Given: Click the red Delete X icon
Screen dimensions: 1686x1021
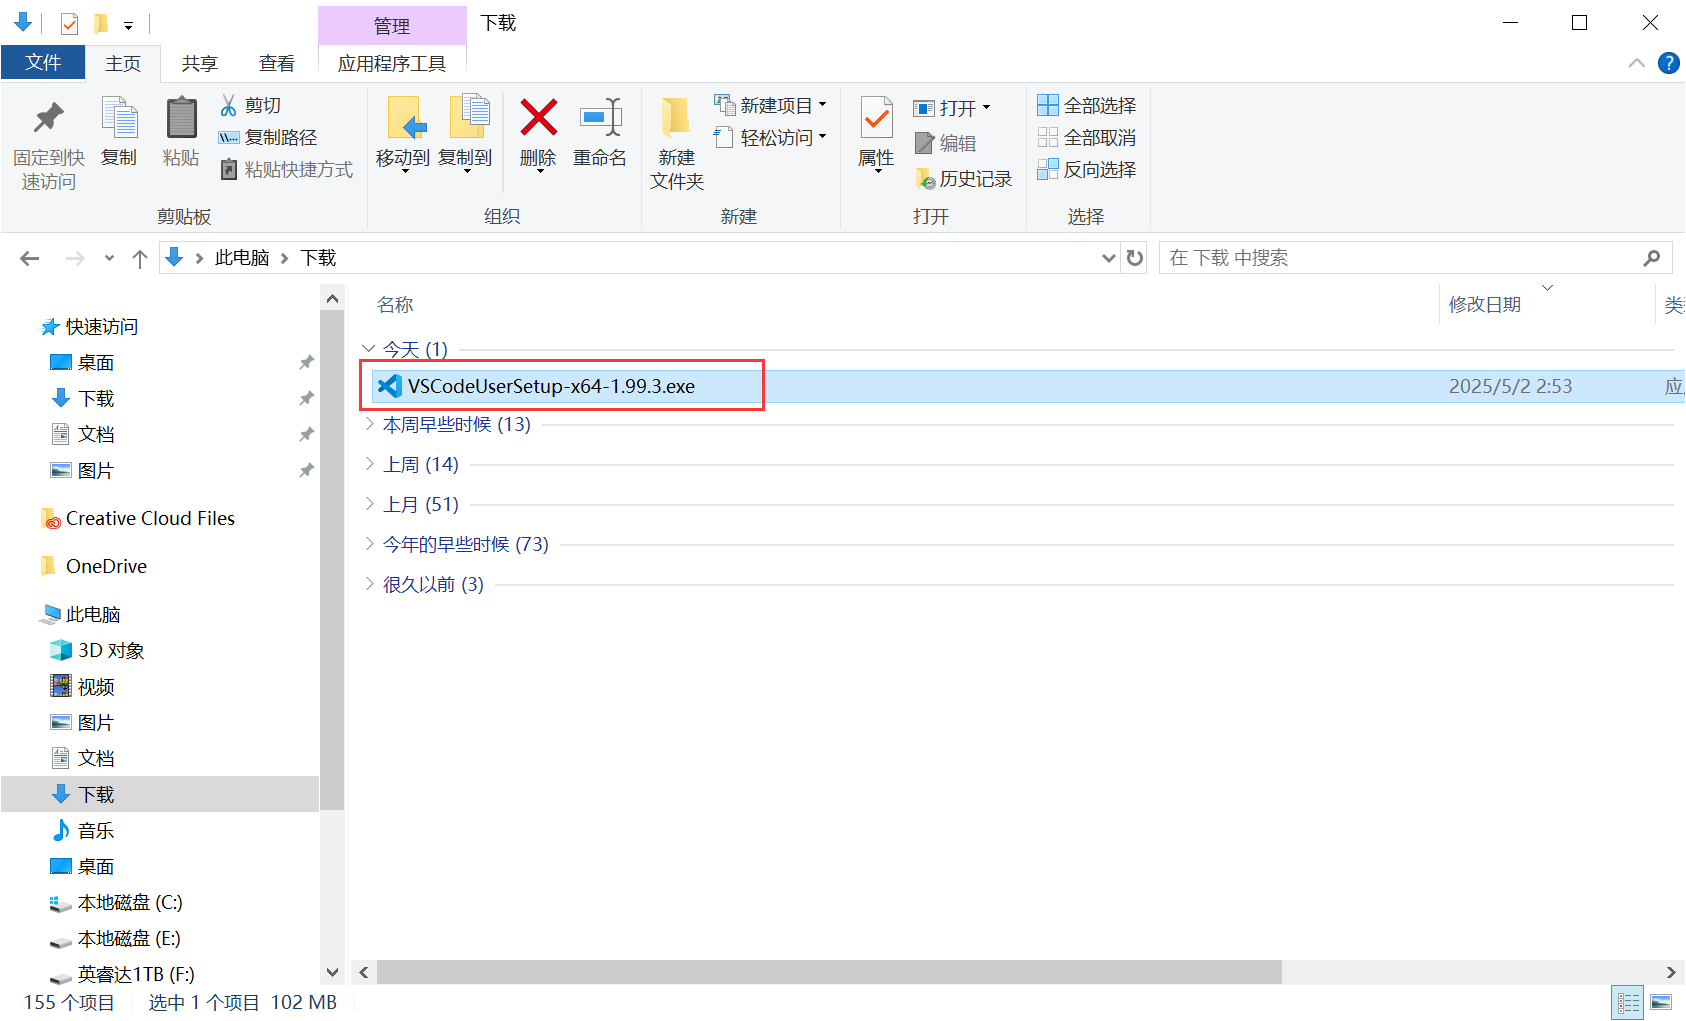Looking at the screenshot, I should tap(538, 117).
